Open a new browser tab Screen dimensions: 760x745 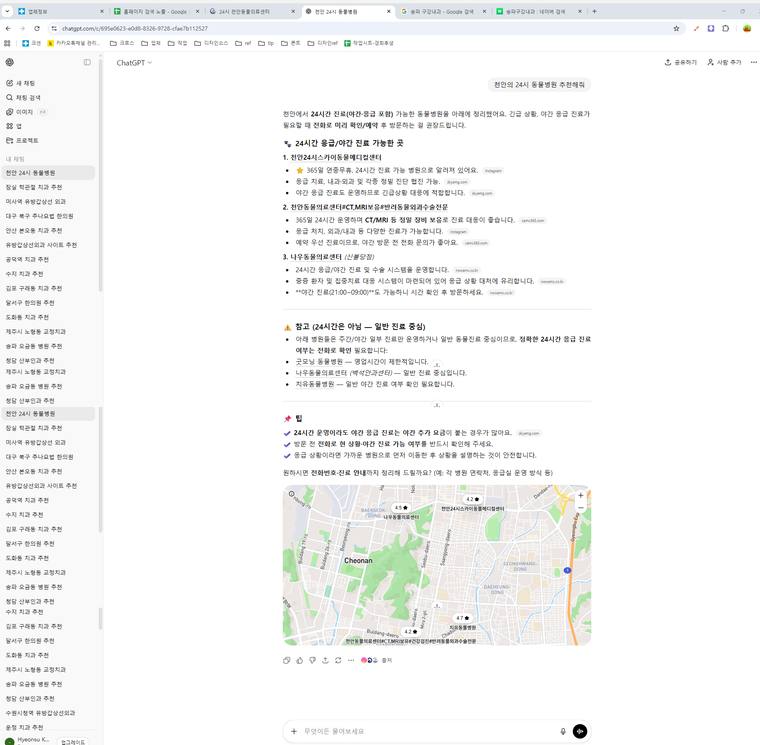tap(594, 11)
